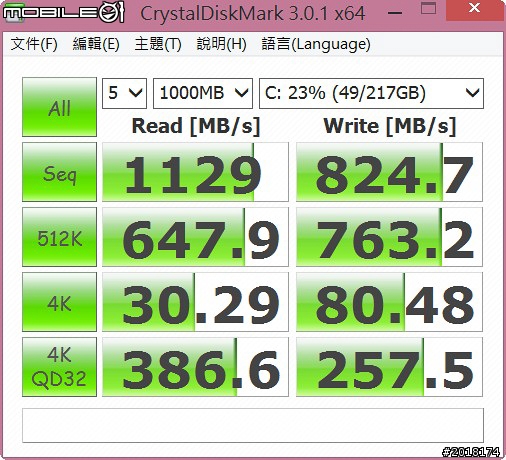The width and height of the screenshot is (506, 460).
Task: Open the 主題(T) menu
Action: [x=158, y=44]
